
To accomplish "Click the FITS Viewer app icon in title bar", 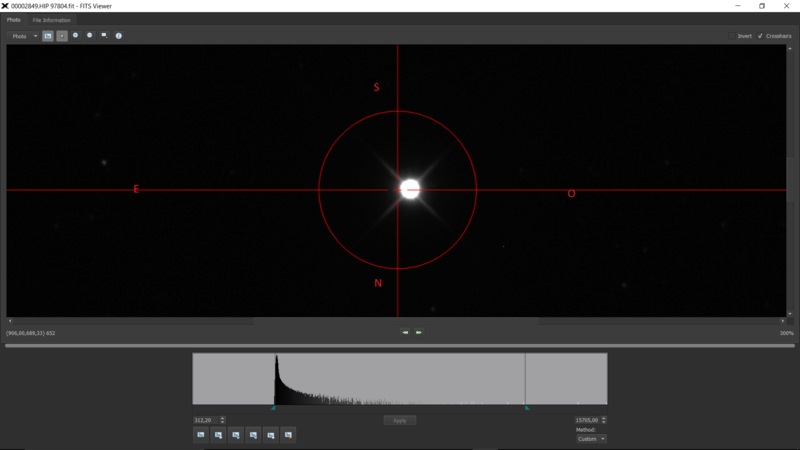I will 5,6.
